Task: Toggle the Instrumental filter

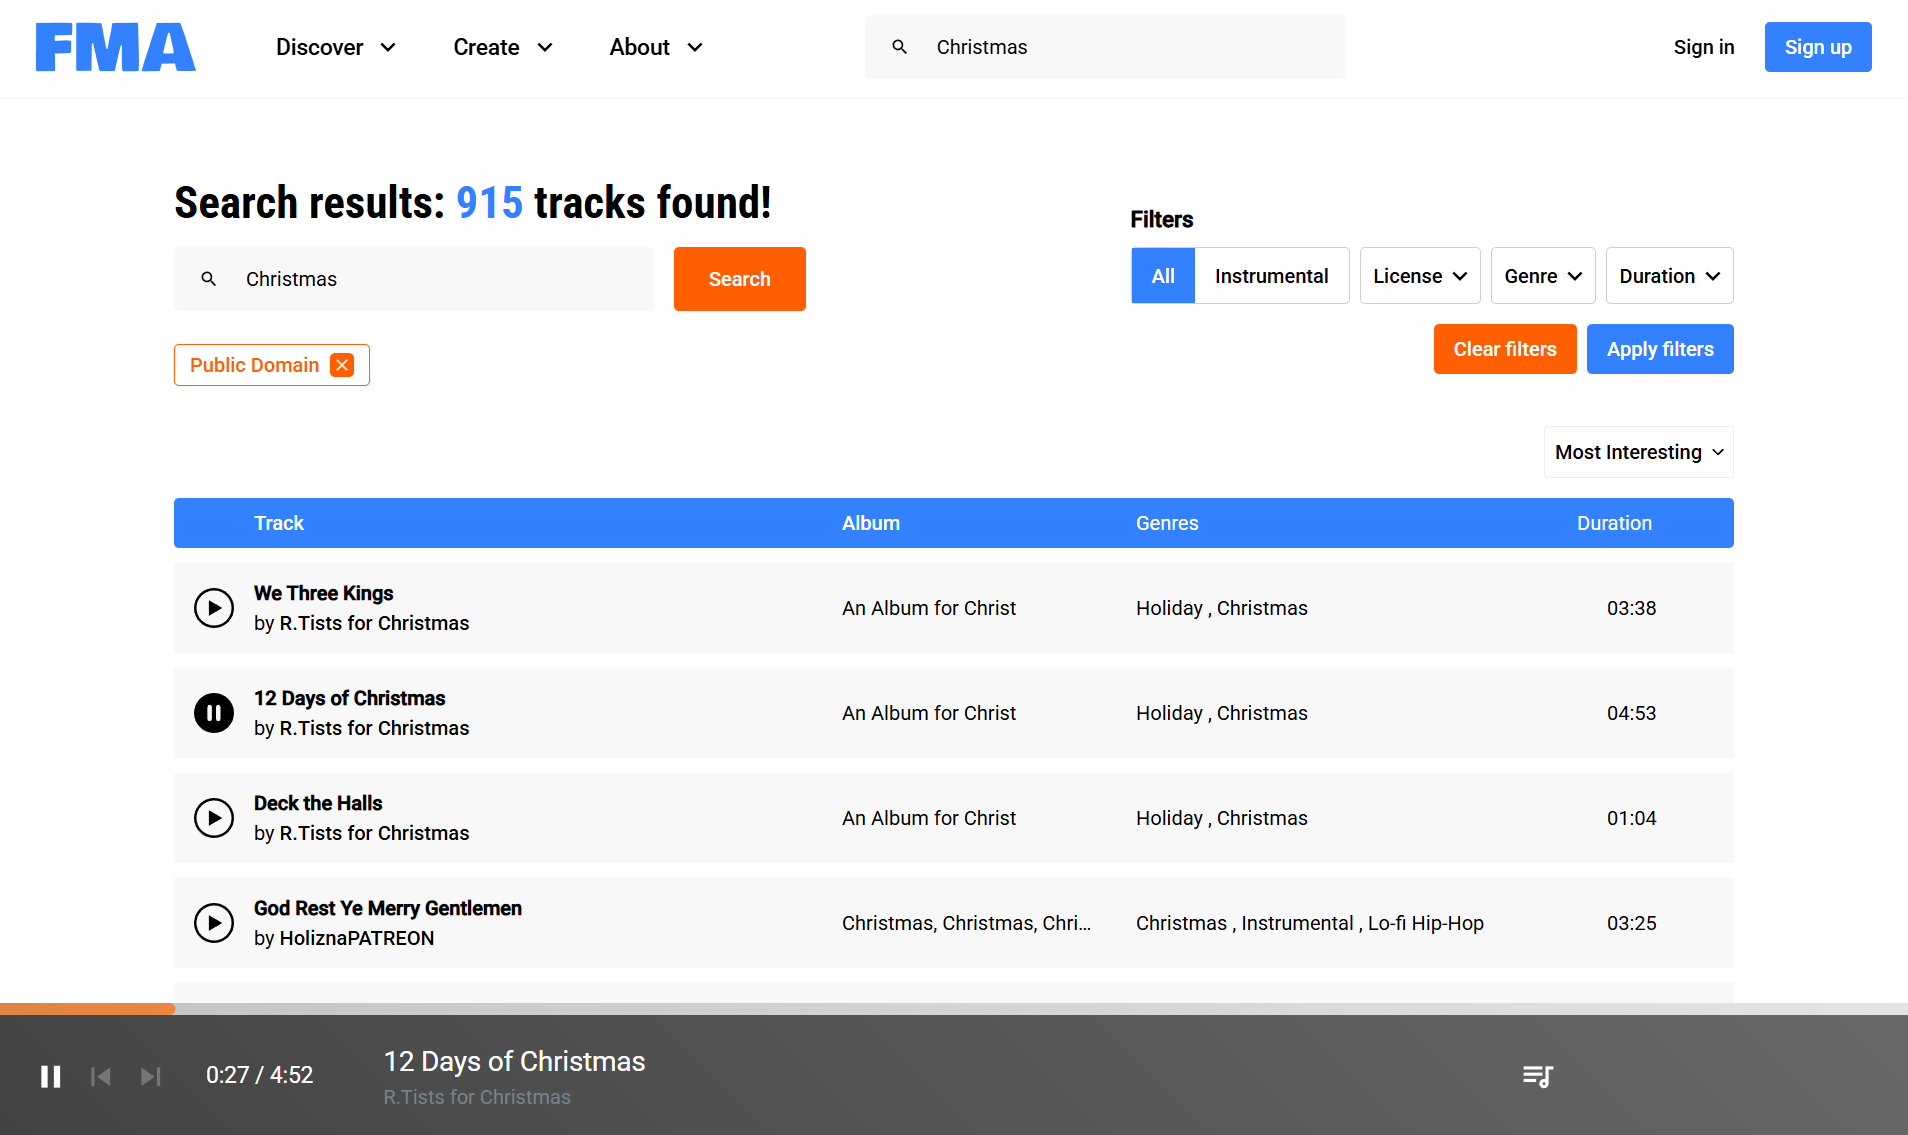Action: point(1271,276)
